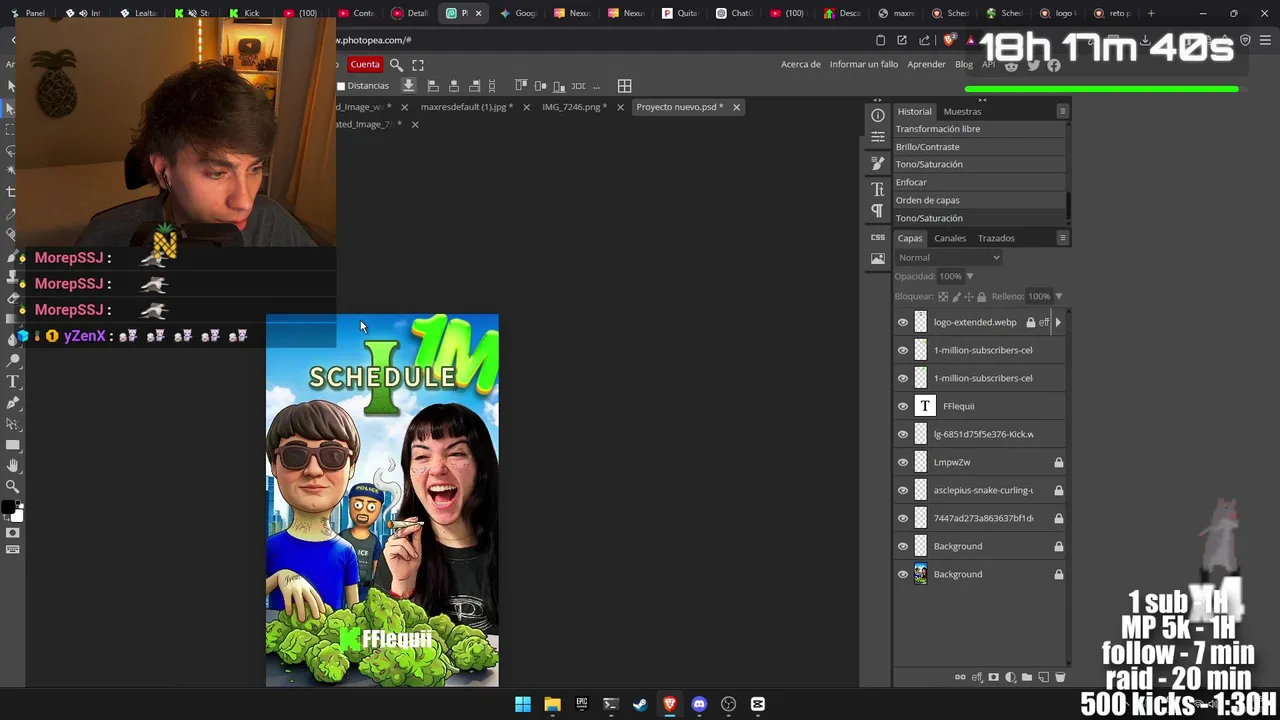The height and width of the screenshot is (720, 1280).
Task: Lock image pixels brush icon
Action: click(x=956, y=296)
